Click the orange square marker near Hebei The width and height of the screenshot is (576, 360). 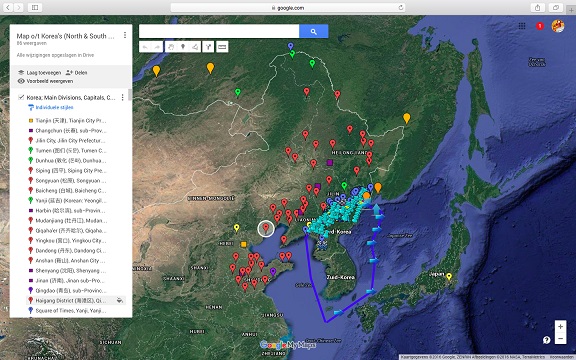[243, 244]
